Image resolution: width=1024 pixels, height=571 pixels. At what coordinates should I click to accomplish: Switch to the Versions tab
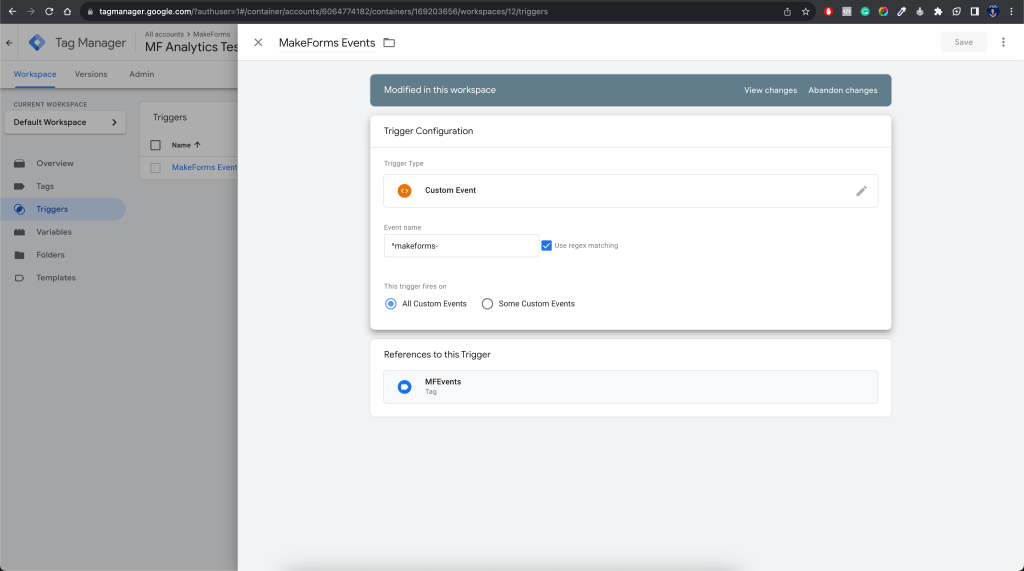pyautogui.click(x=91, y=74)
